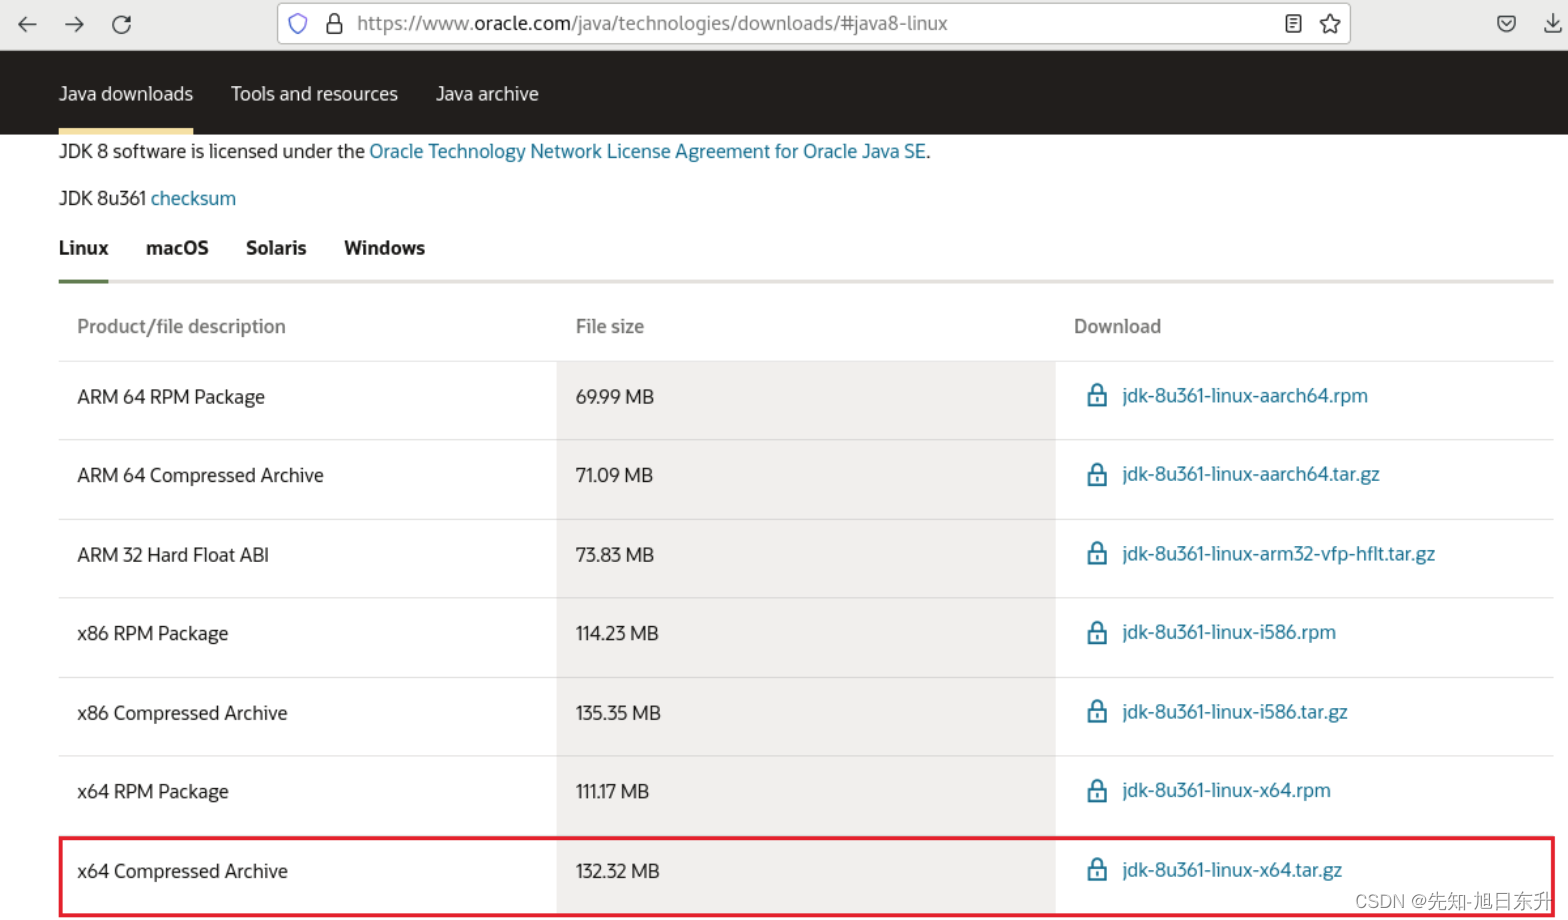
Task: Click the 'x64 RPM Package' description
Action: coord(153,792)
